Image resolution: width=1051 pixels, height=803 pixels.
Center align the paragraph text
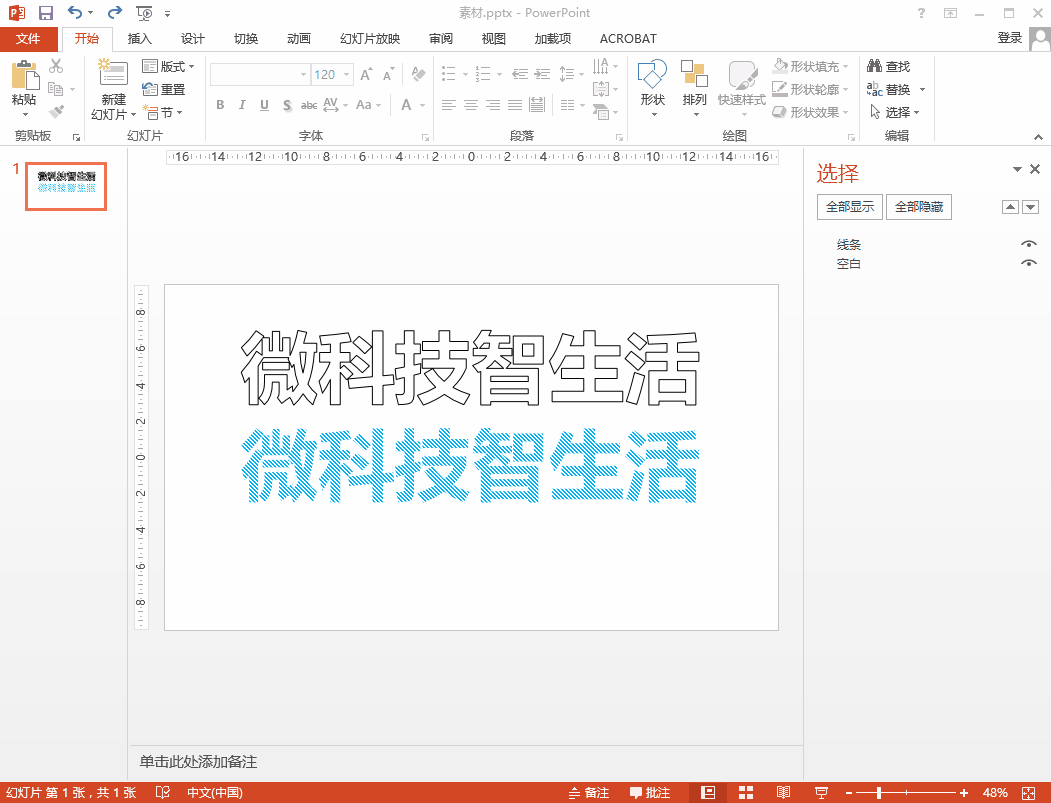point(471,105)
